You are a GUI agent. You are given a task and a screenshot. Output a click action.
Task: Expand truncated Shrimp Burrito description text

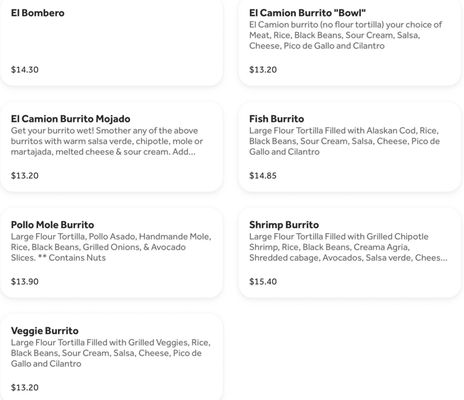[x=348, y=247]
